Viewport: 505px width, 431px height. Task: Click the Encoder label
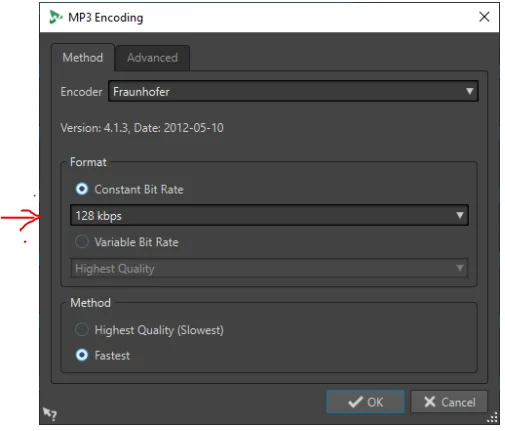tap(81, 92)
